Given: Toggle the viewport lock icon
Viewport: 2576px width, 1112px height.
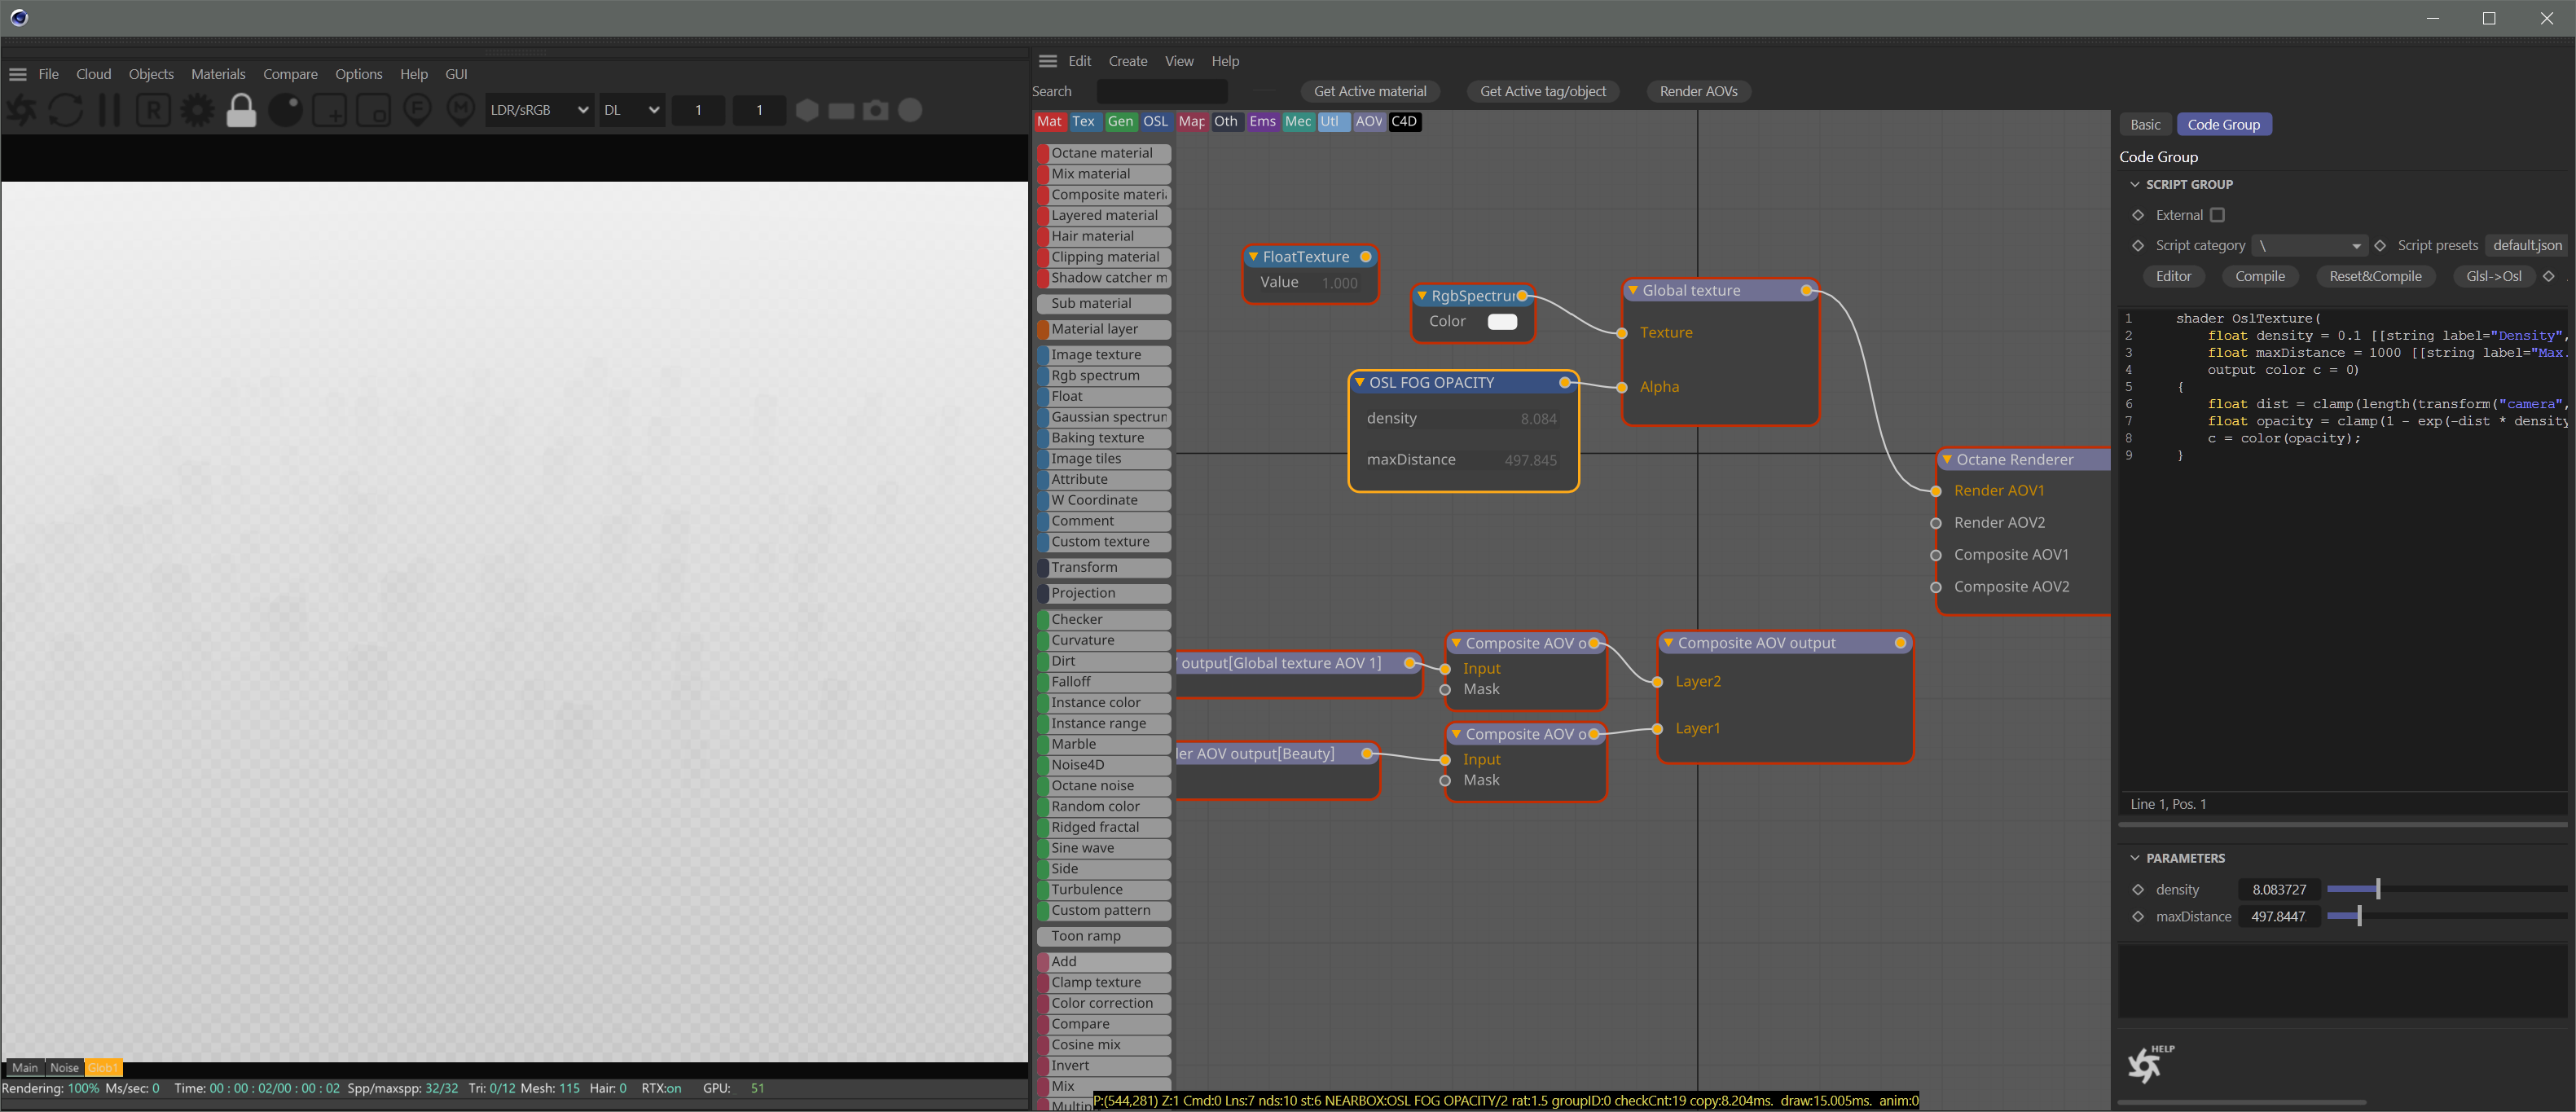Looking at the screenshot, I should pyautogui.click(x=241, y=110).
